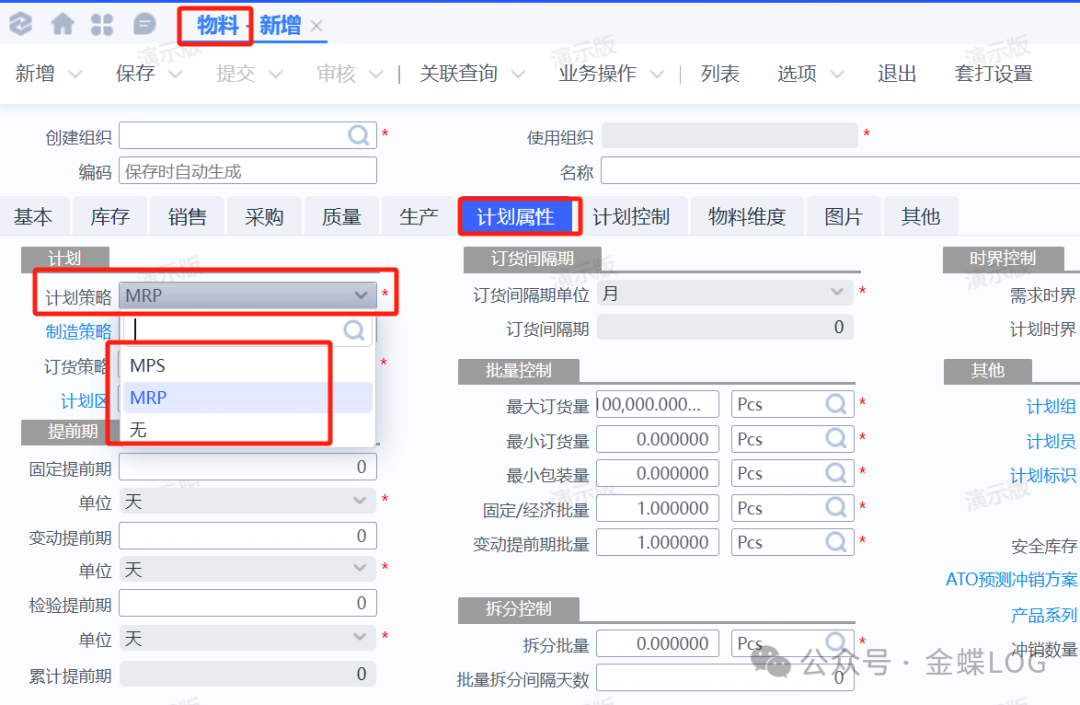This screenshot has height=705, width=1080.
Task: Choose 无 option in the dropdown list
Action: (x=139, y=429)
